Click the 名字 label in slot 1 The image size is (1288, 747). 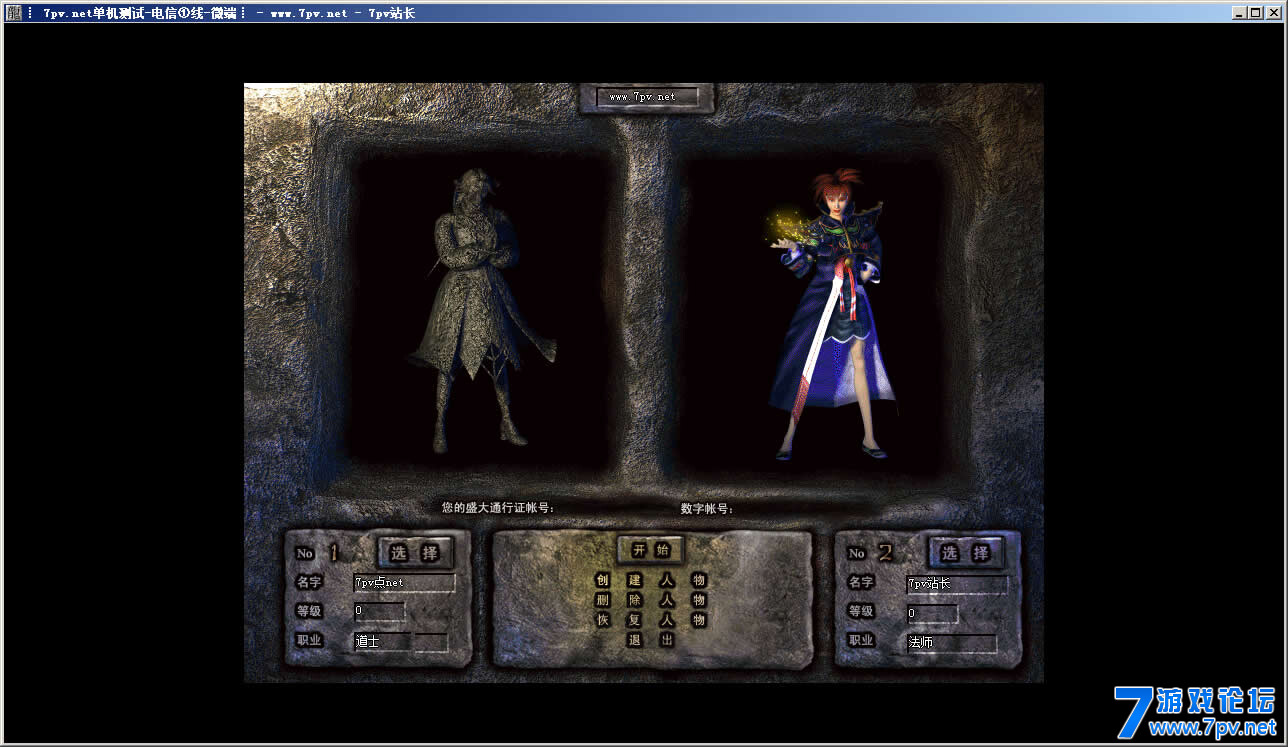click(309, 581)
